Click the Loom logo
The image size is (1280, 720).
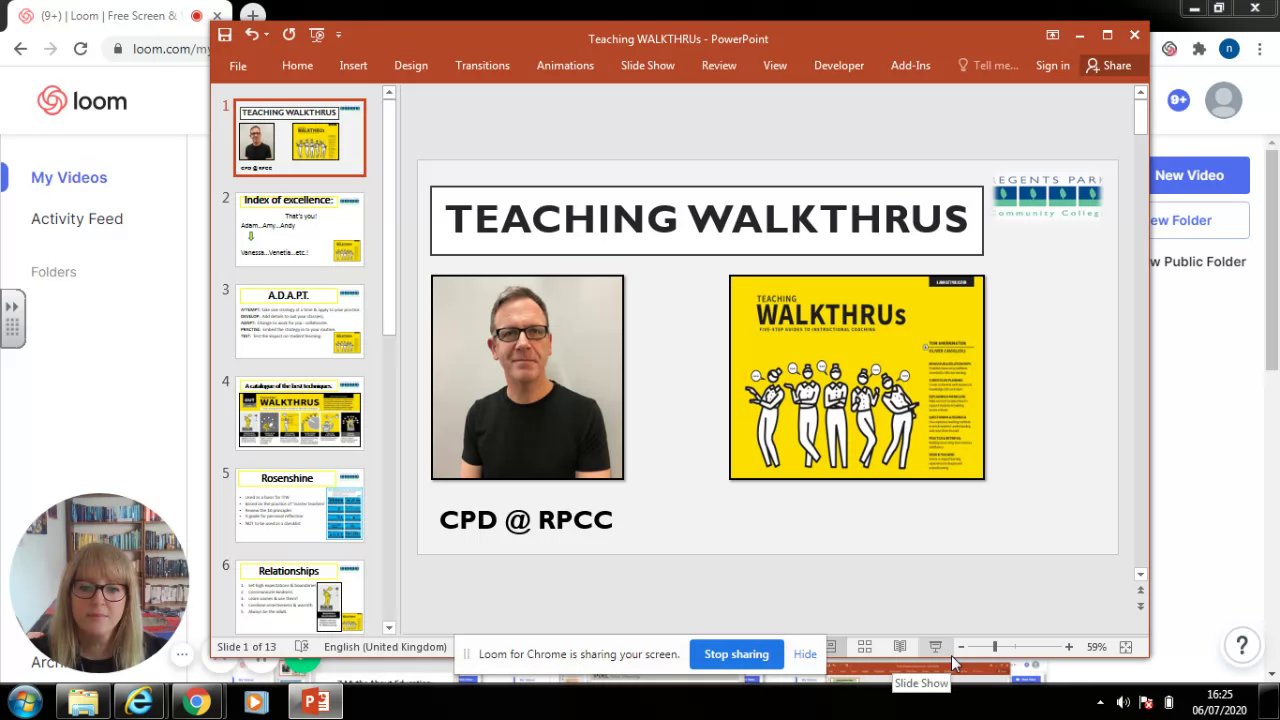click(x=82, y=101)
